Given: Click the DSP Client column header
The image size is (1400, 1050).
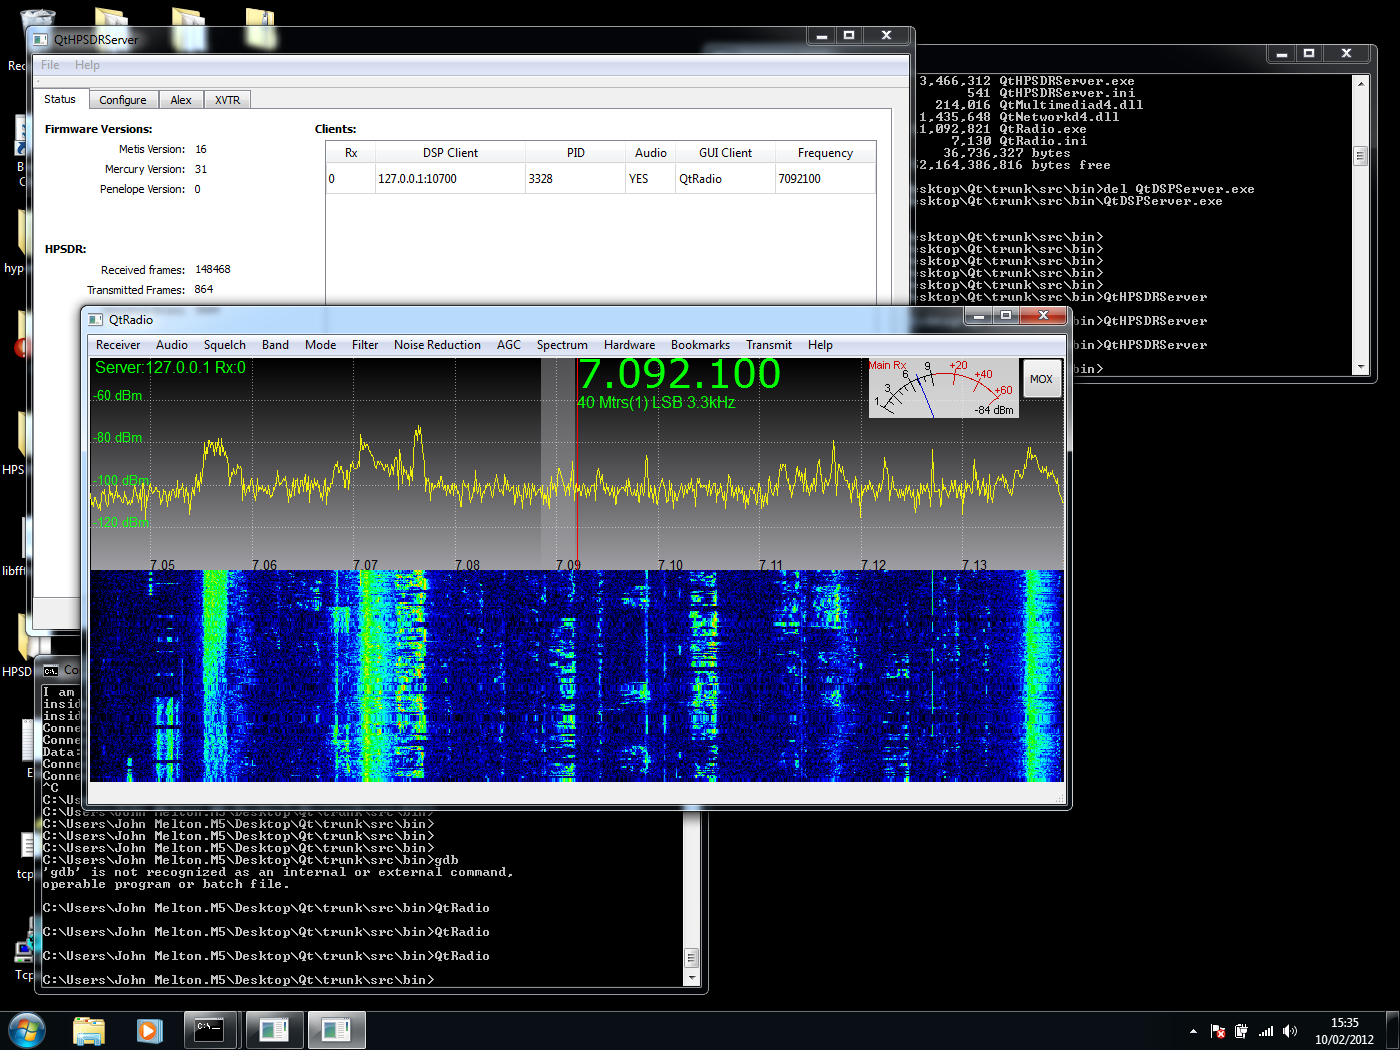Looking at the screenshot, I should [x=450, y=153].
